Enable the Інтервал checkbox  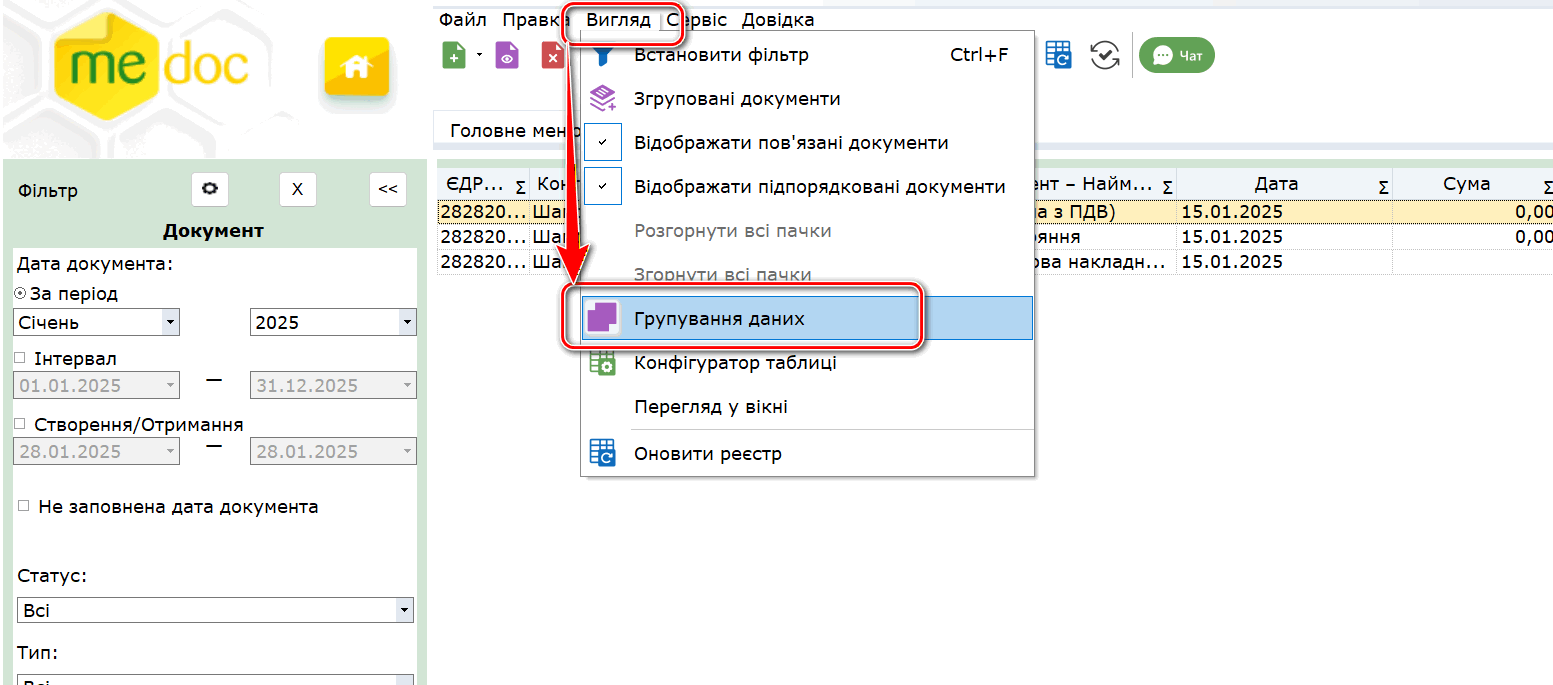pos(21,358)
